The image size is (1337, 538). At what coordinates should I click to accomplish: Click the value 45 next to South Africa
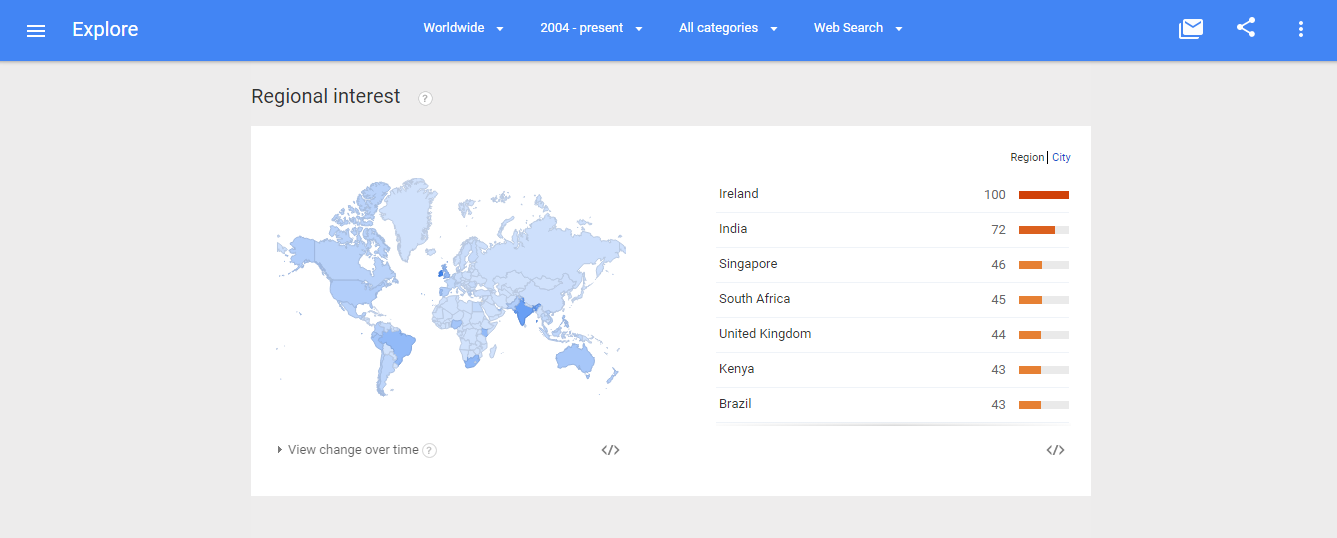(999, 300)
